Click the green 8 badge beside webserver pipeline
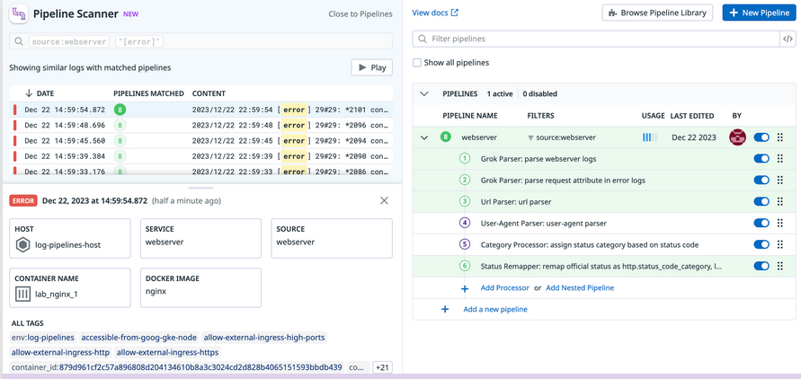 (x=445, y=137)
